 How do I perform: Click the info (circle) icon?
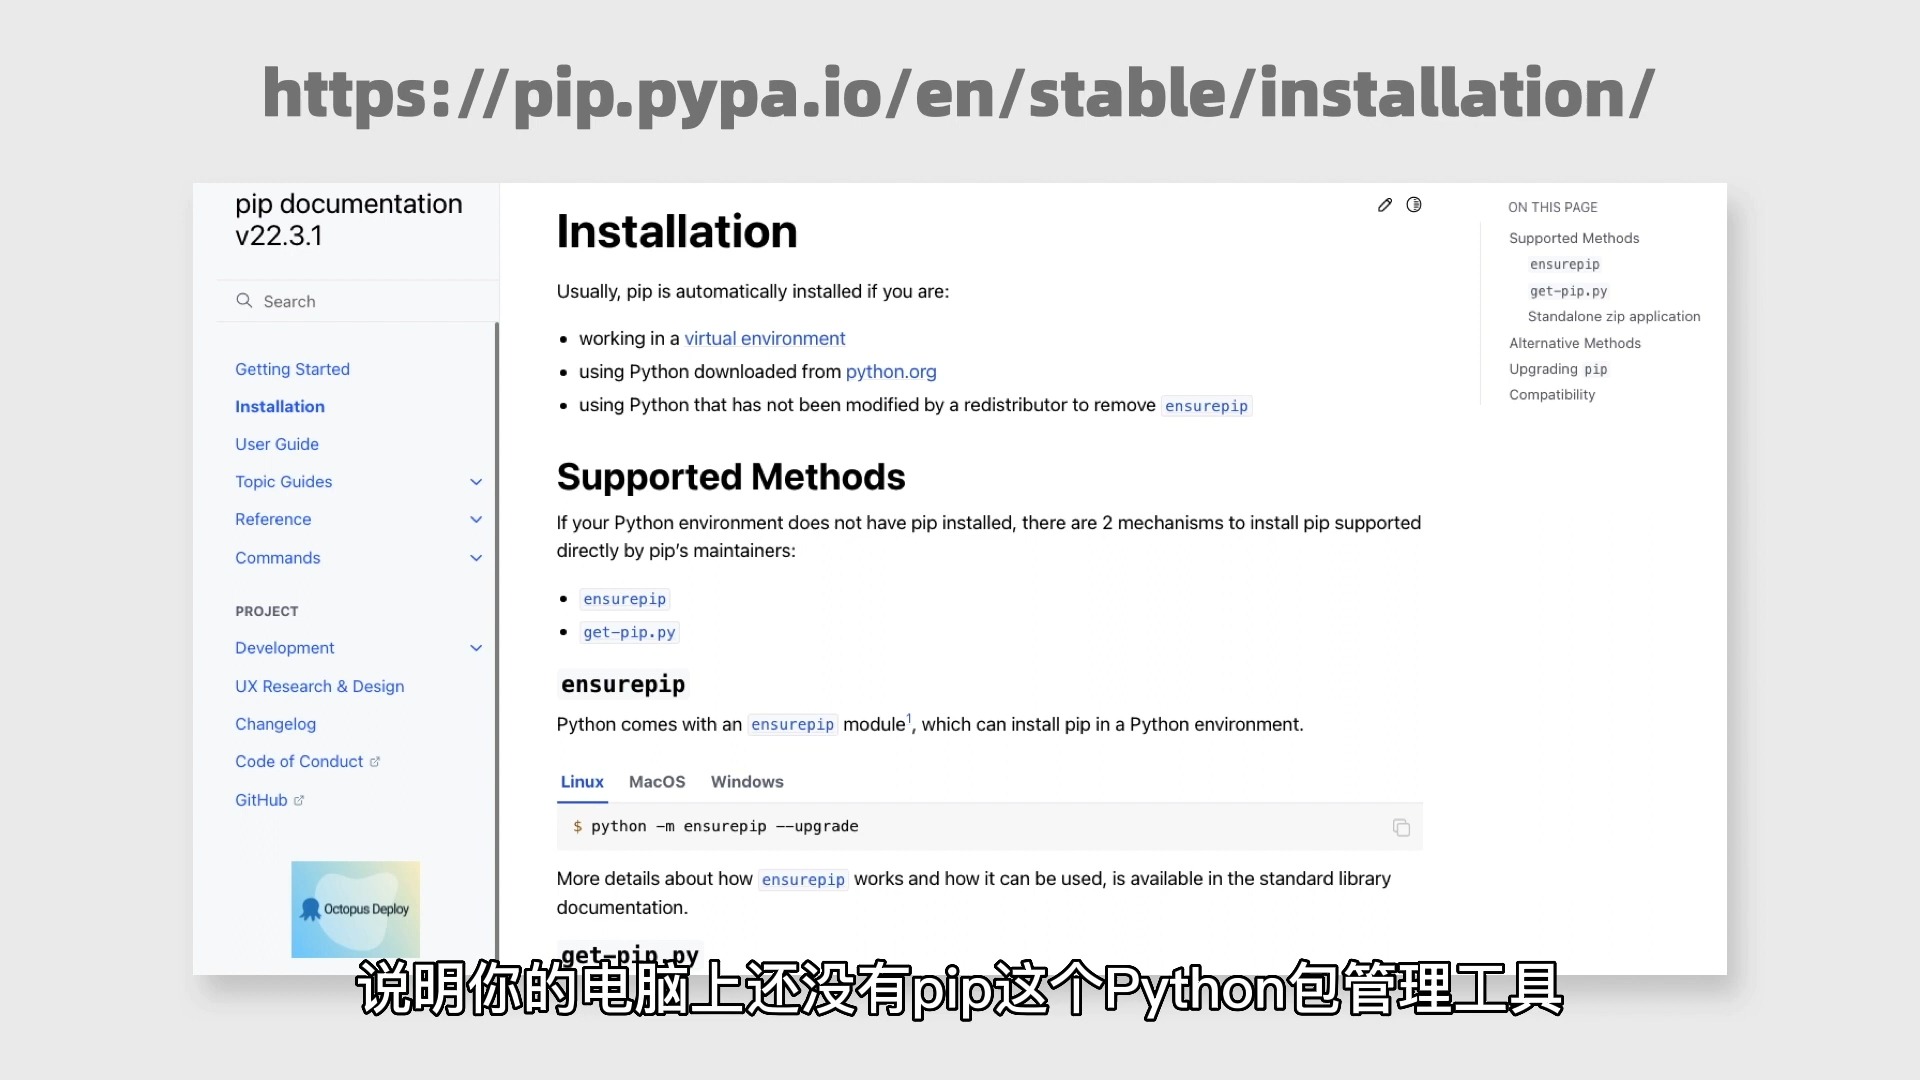pyautogui.click(x=1414, y=204)
